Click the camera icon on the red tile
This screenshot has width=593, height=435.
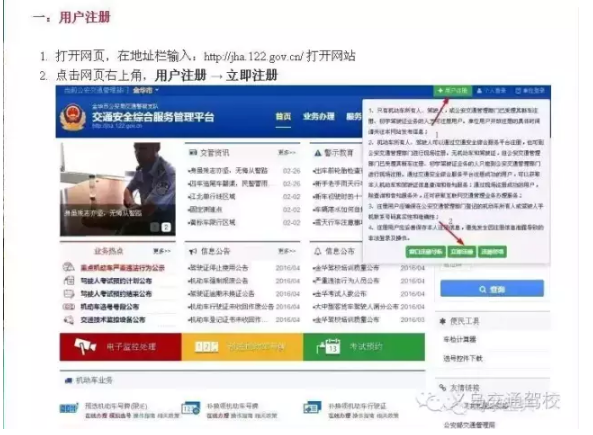85,346
